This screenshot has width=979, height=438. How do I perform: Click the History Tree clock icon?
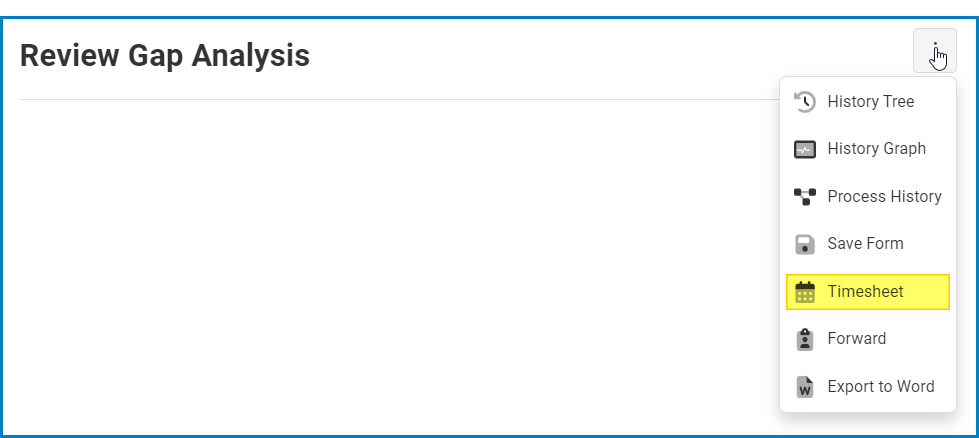coord(805,102)
